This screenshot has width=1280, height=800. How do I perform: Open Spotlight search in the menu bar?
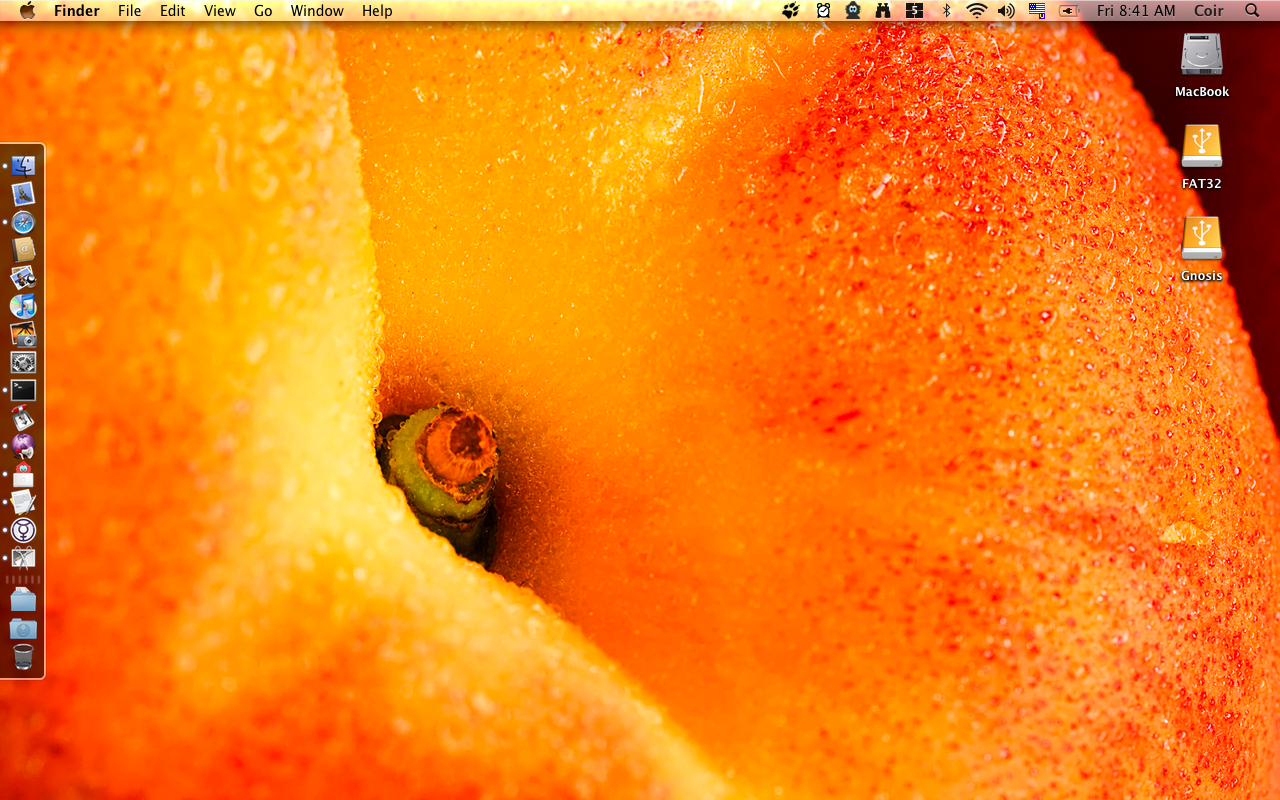(x=1250, y=11)
